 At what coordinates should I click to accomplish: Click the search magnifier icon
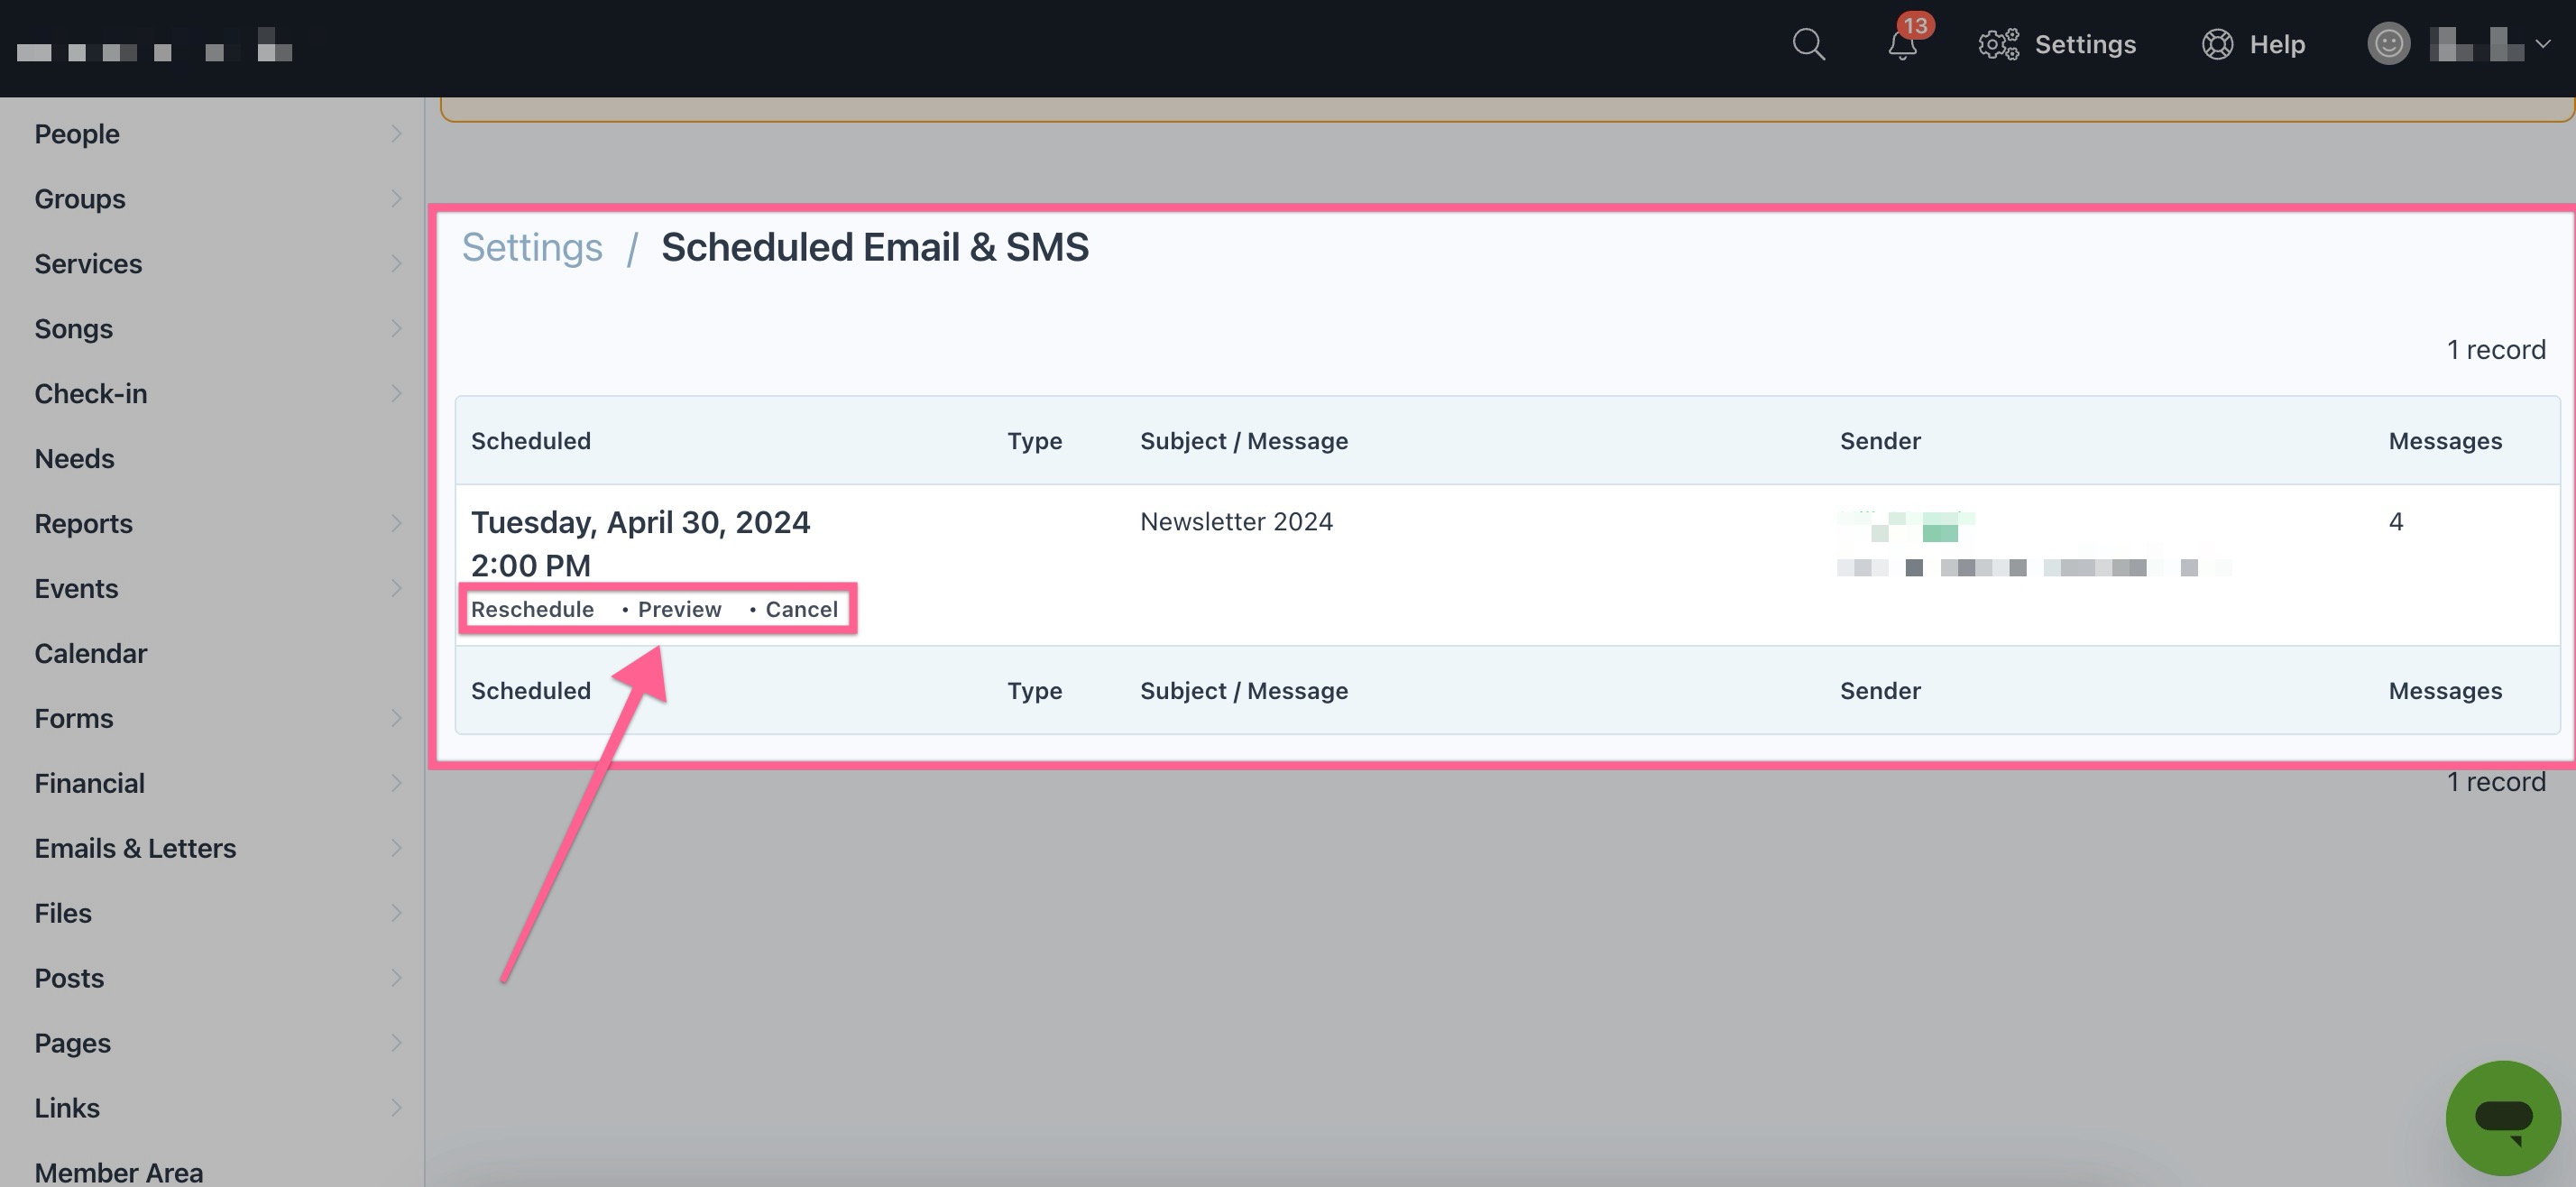pos(1808,45)
